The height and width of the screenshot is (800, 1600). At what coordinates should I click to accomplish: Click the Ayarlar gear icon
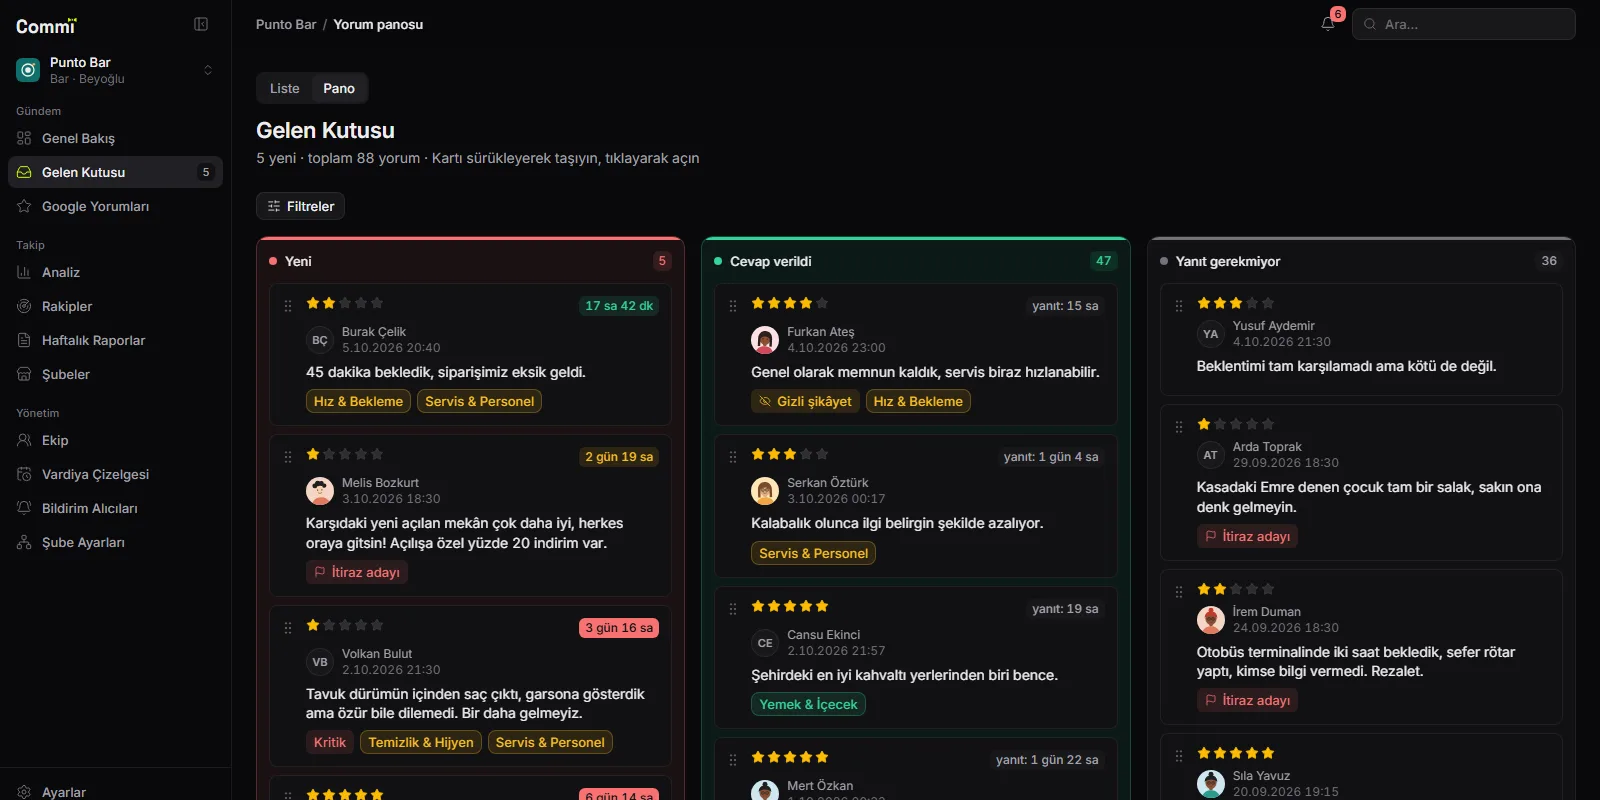(24, 792)
